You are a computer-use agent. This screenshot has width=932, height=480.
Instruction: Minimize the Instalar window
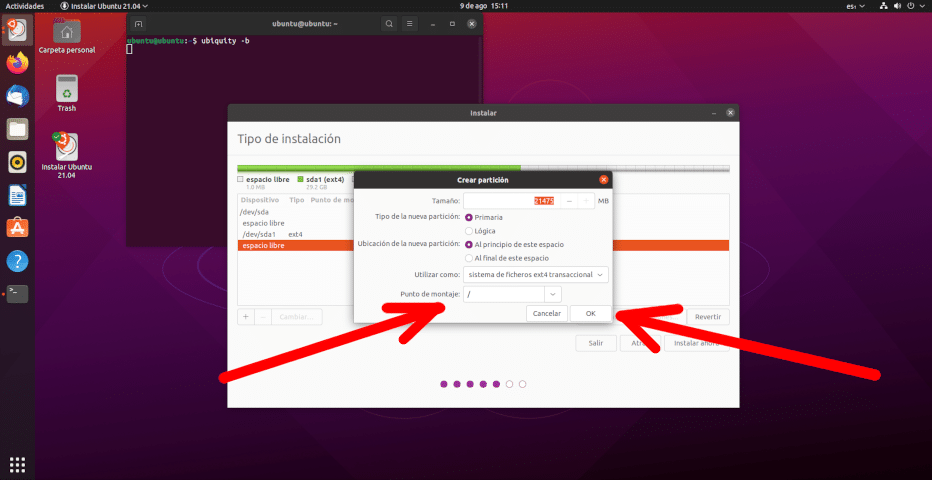click(713, 113)
